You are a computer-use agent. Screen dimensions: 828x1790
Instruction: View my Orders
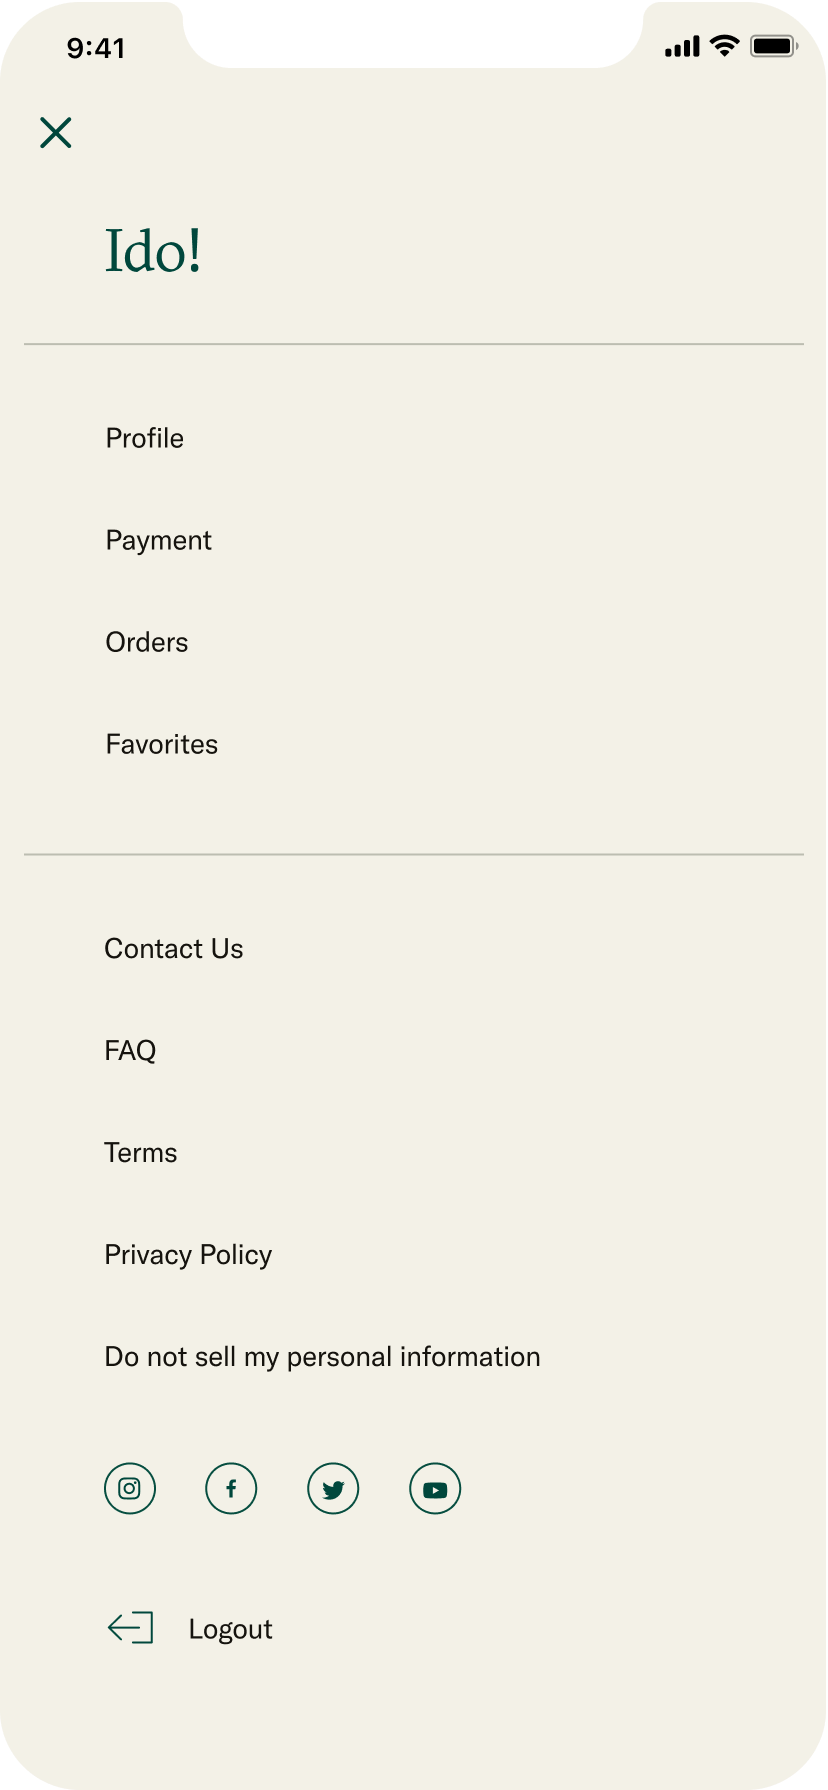147,642
